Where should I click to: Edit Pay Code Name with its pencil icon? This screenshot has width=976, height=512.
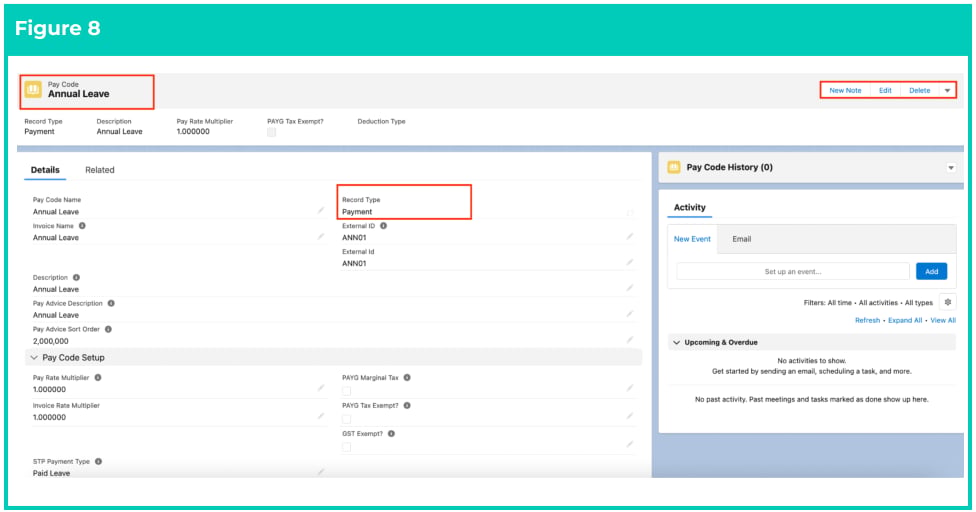point(321,210)
